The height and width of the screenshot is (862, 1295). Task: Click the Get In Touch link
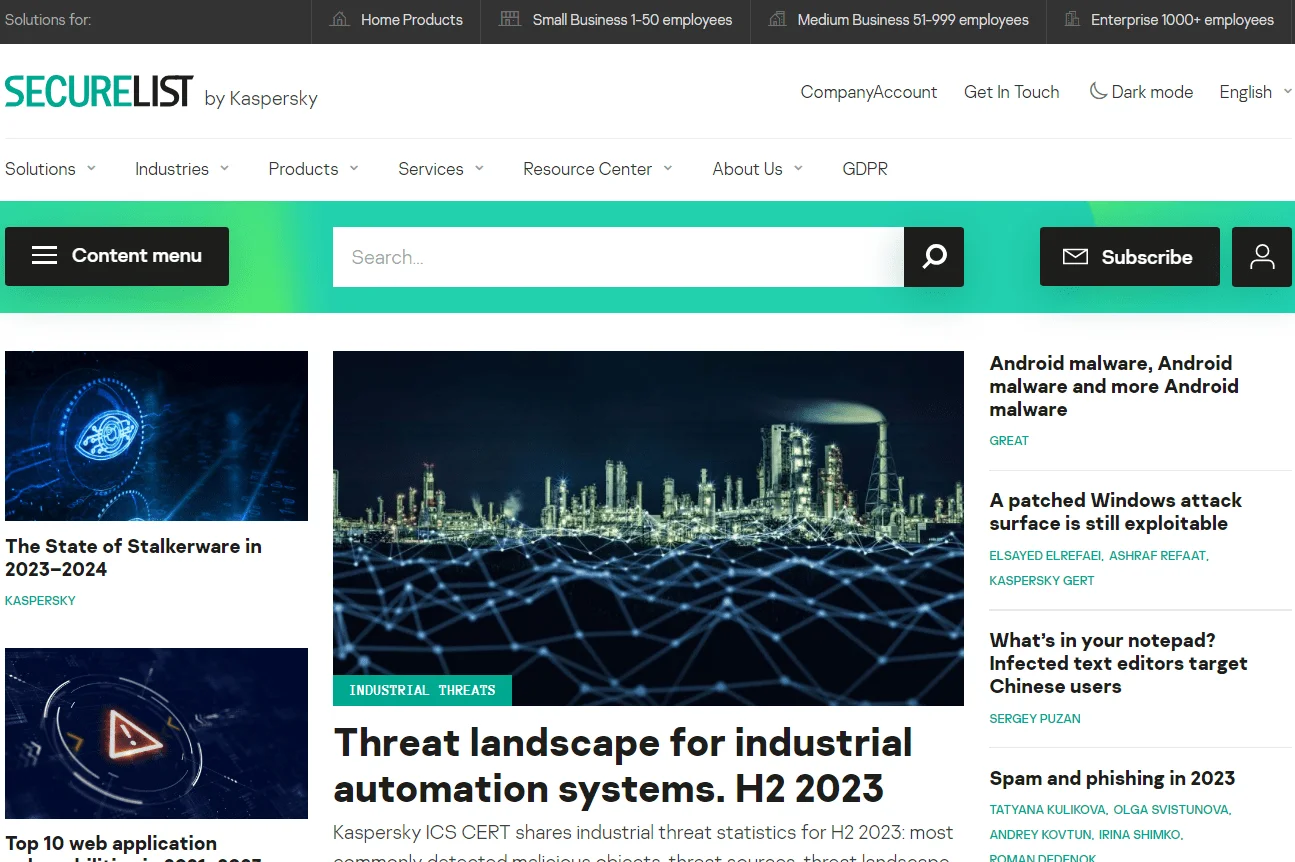pos(1011,92)
